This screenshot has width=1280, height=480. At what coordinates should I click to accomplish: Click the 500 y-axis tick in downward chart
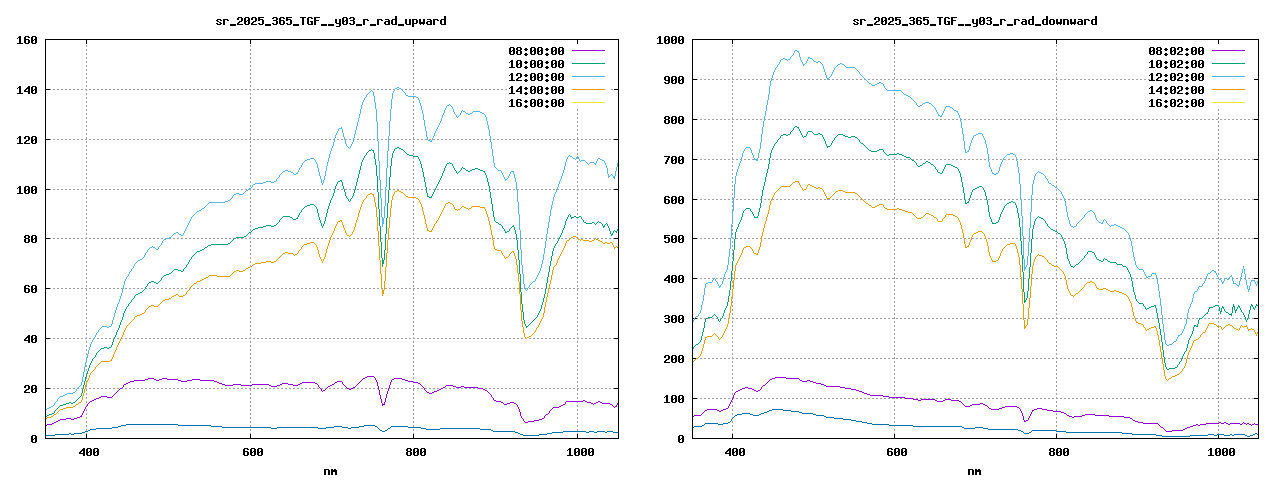(670, 240)
